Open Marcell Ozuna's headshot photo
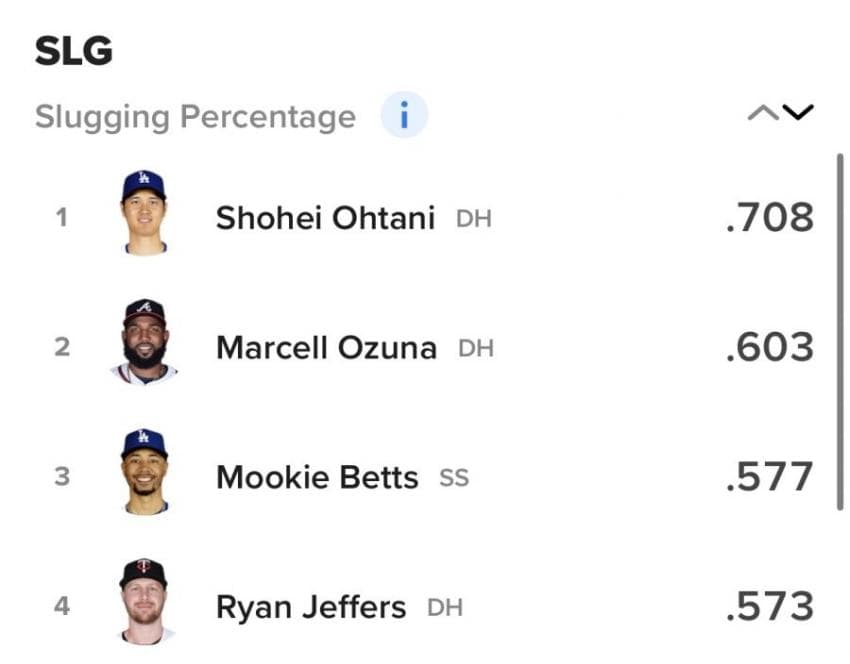 [144, 342]
